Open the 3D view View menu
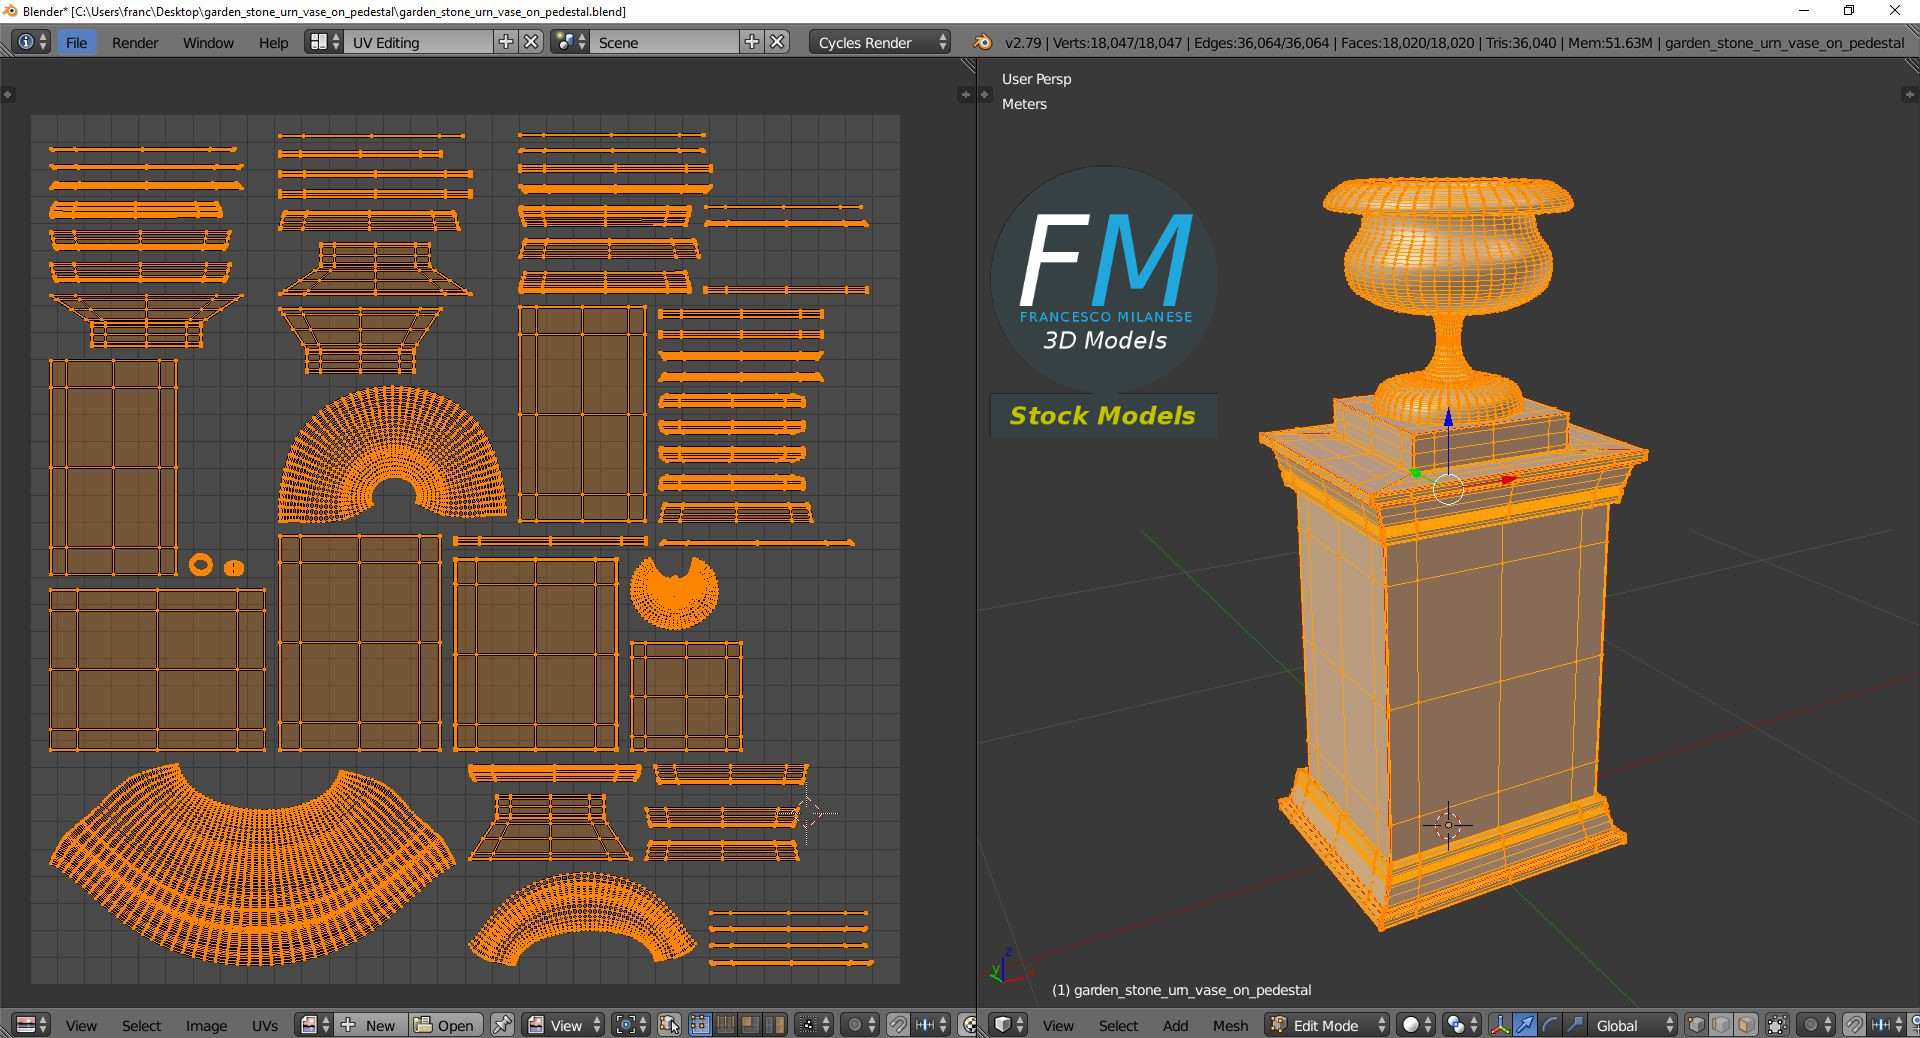The height and width of the screenshot is (1038, 1920). pyautogui.click(x=1058, y=1025)
